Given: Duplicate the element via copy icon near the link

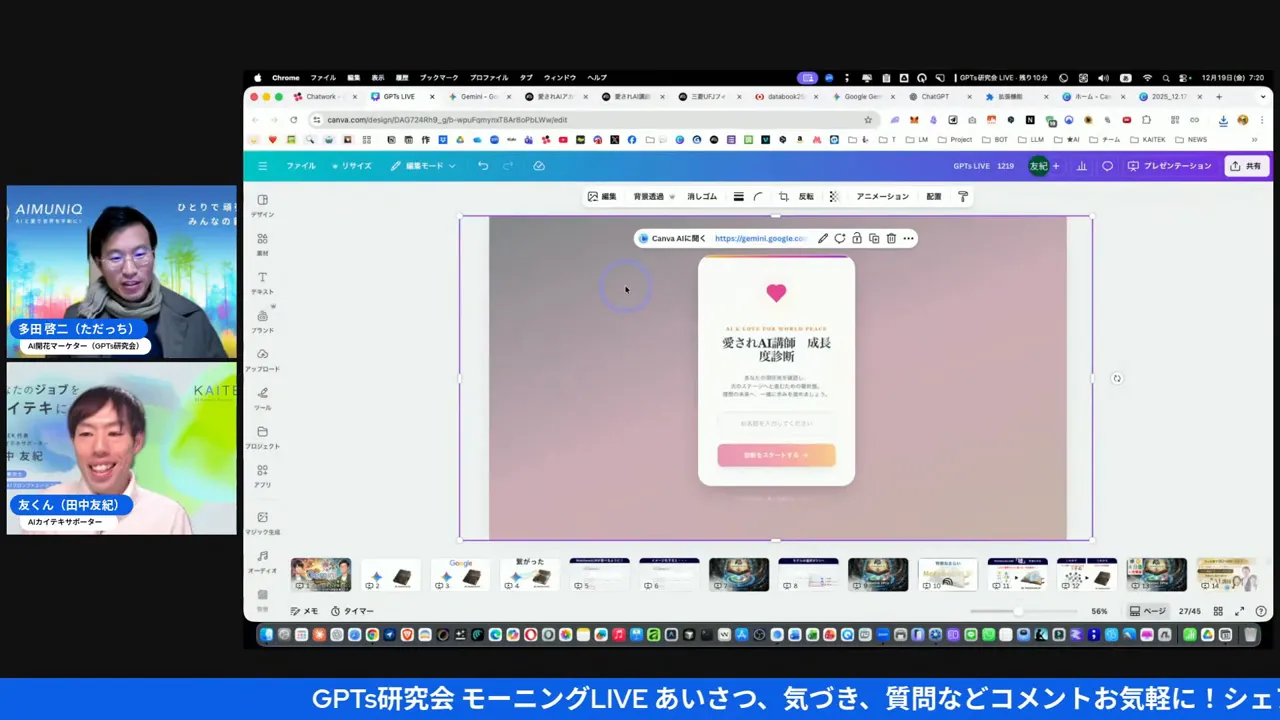Looking at the screenshot, I should click(874, 238).
